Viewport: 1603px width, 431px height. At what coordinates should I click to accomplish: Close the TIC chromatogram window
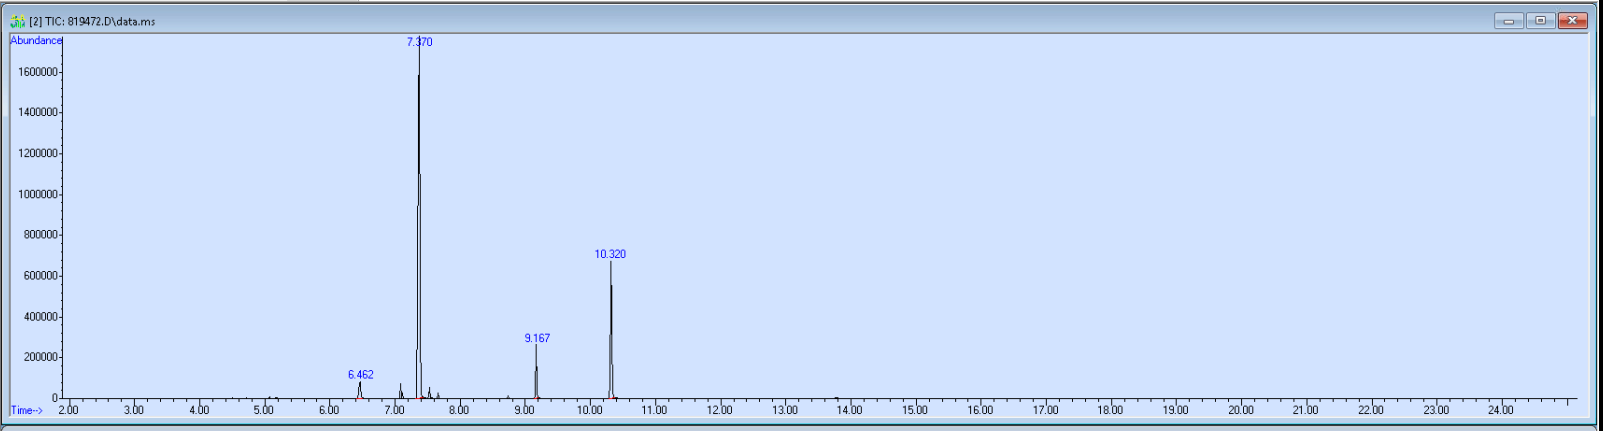pos(1573,21)
